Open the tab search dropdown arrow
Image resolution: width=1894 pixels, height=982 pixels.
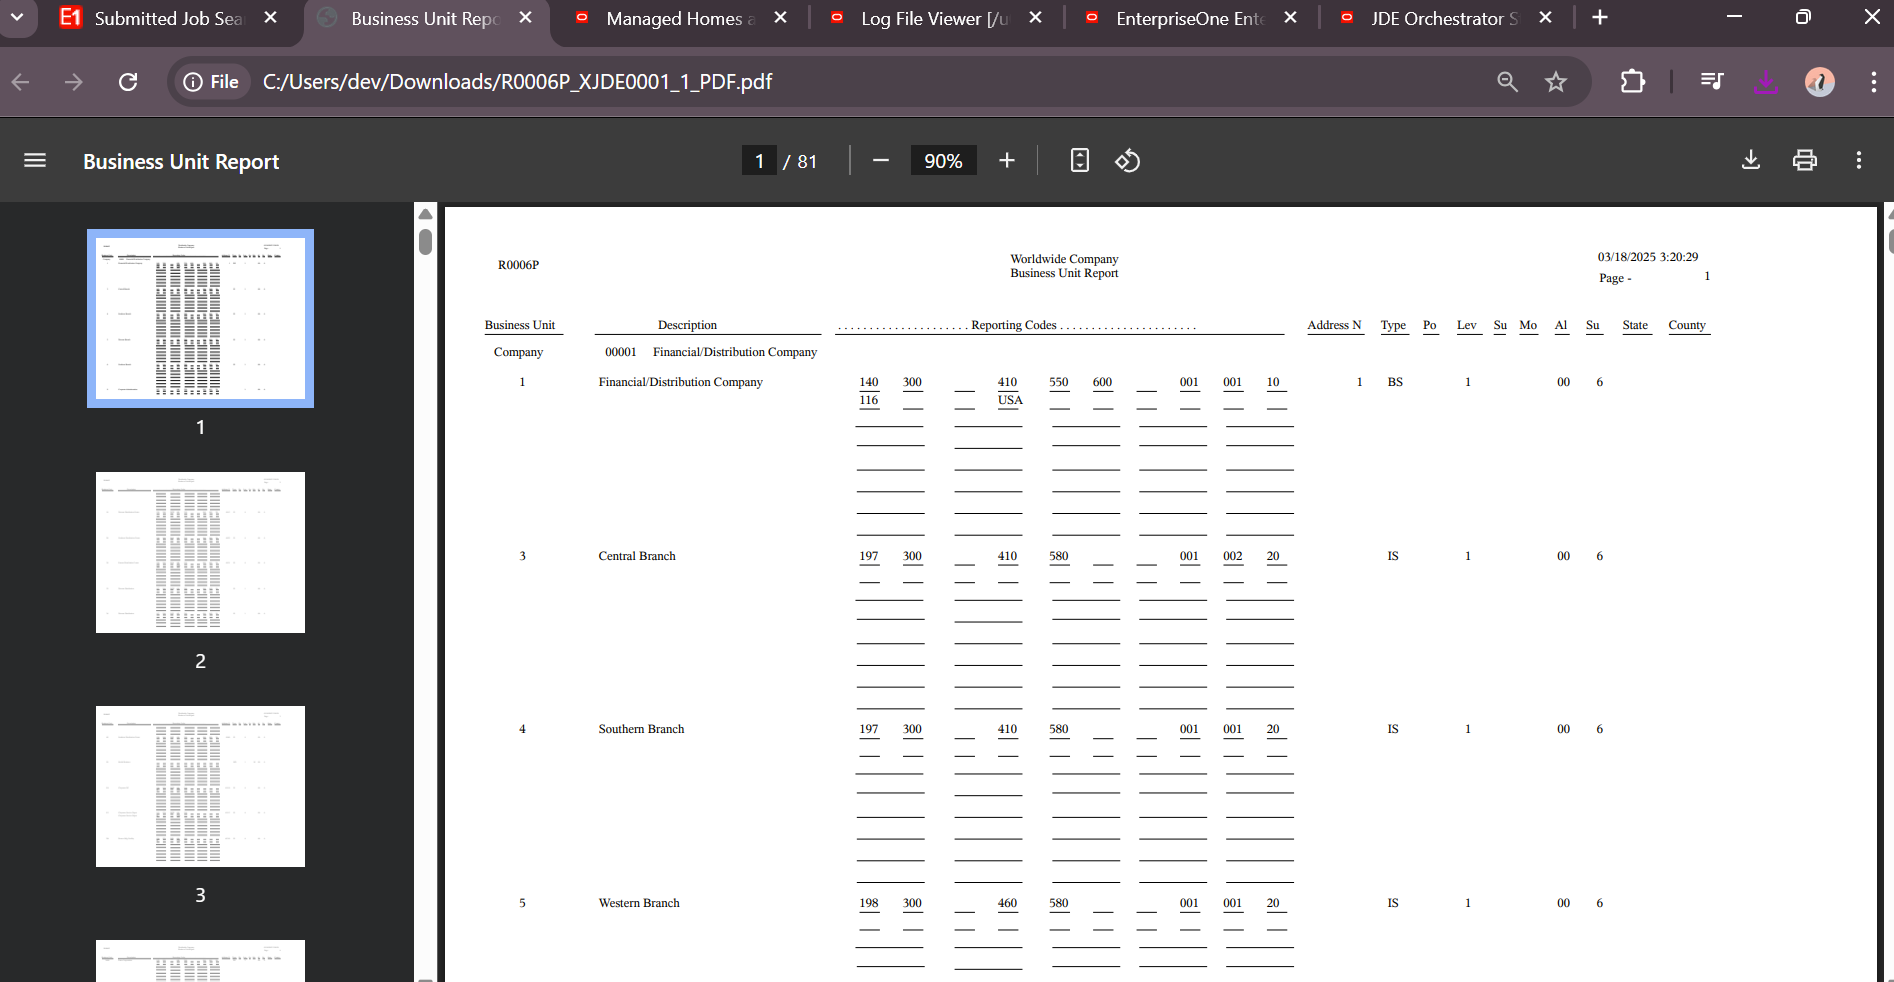tap(17, 17)
